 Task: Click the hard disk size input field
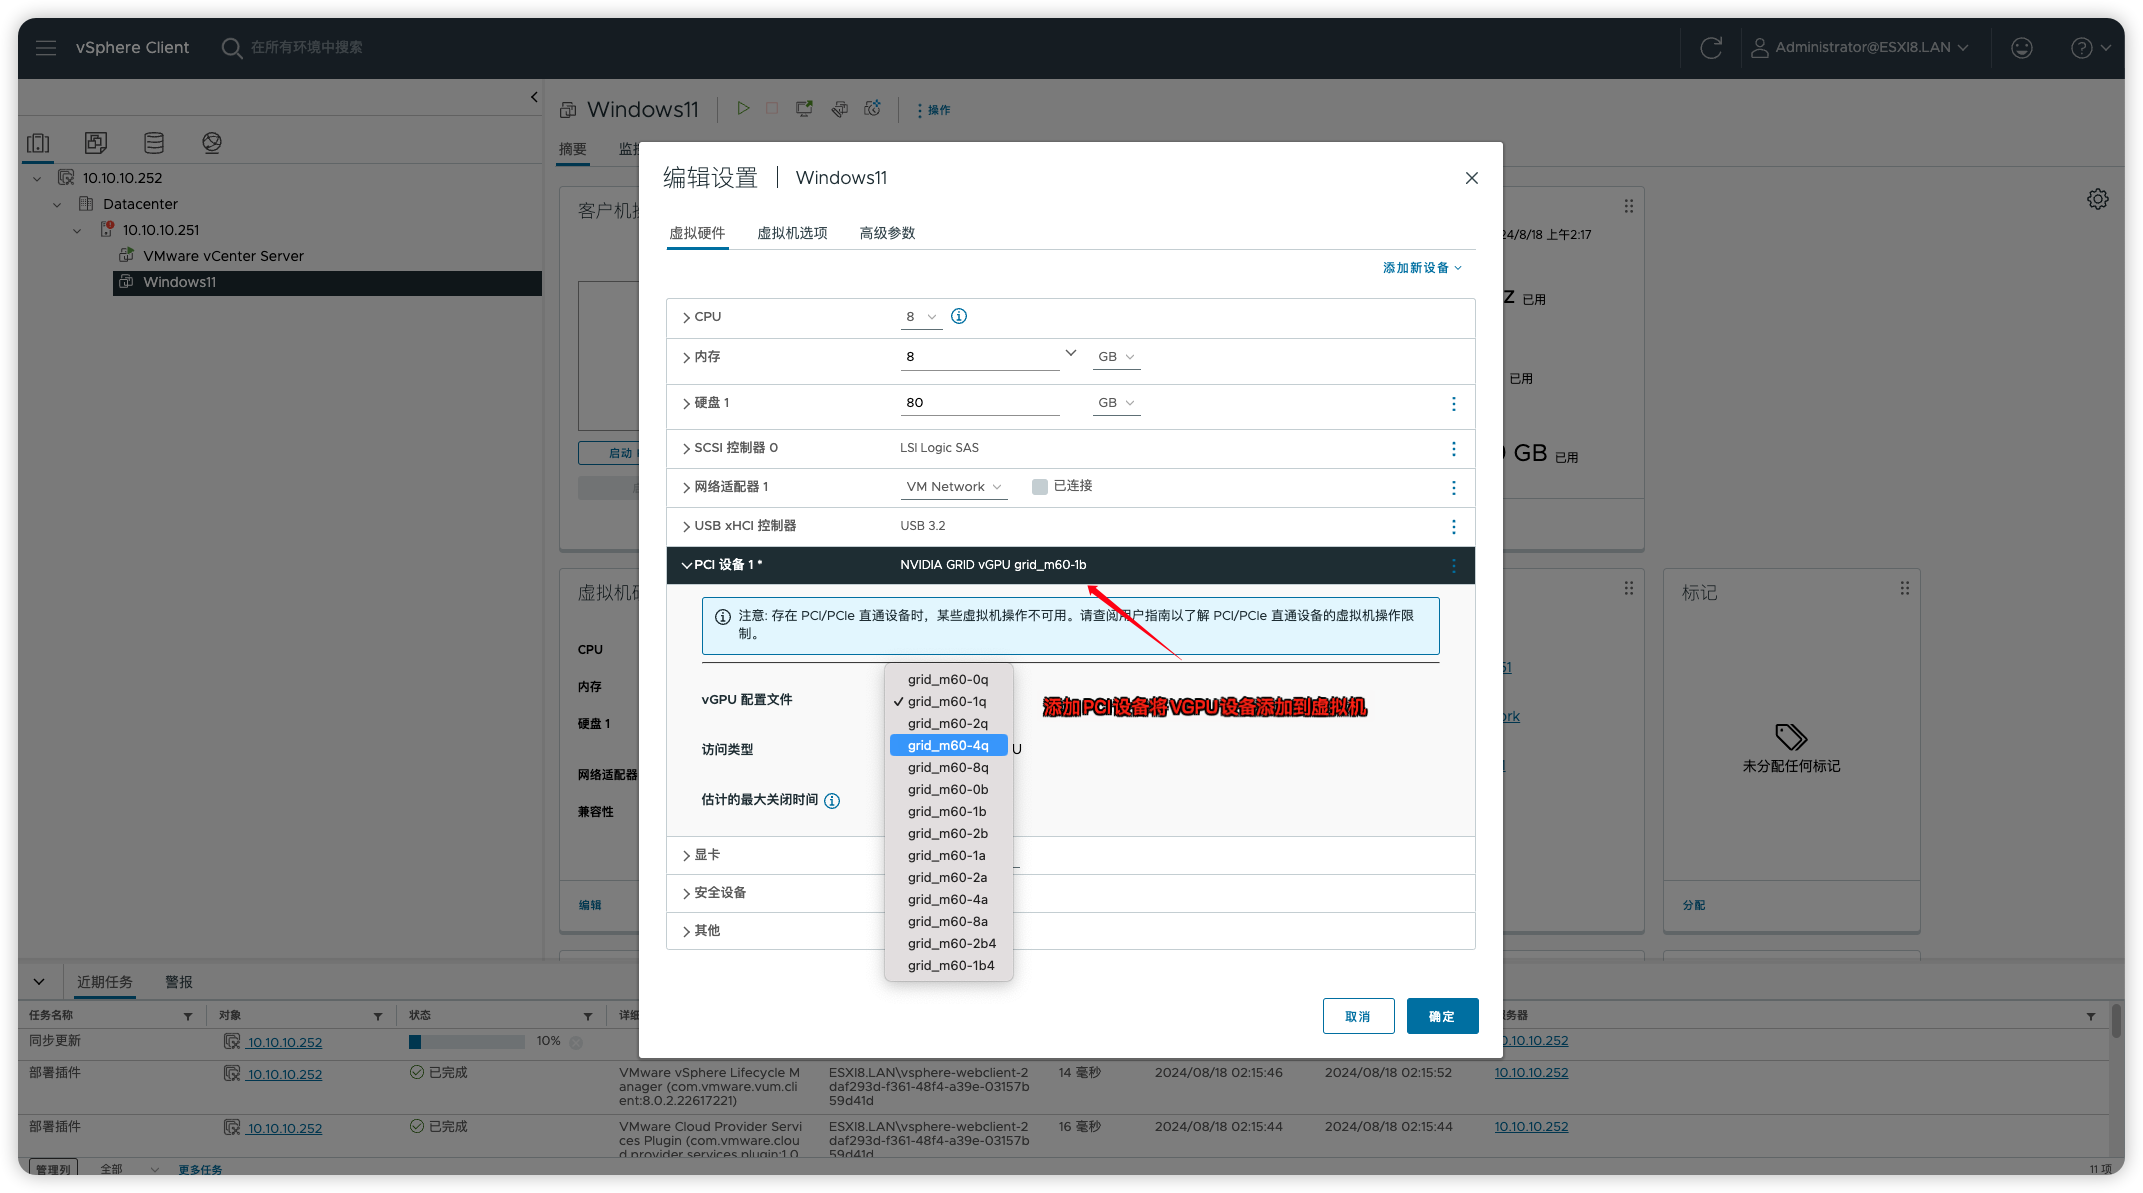pyautogui.click(x=980, y=403)
